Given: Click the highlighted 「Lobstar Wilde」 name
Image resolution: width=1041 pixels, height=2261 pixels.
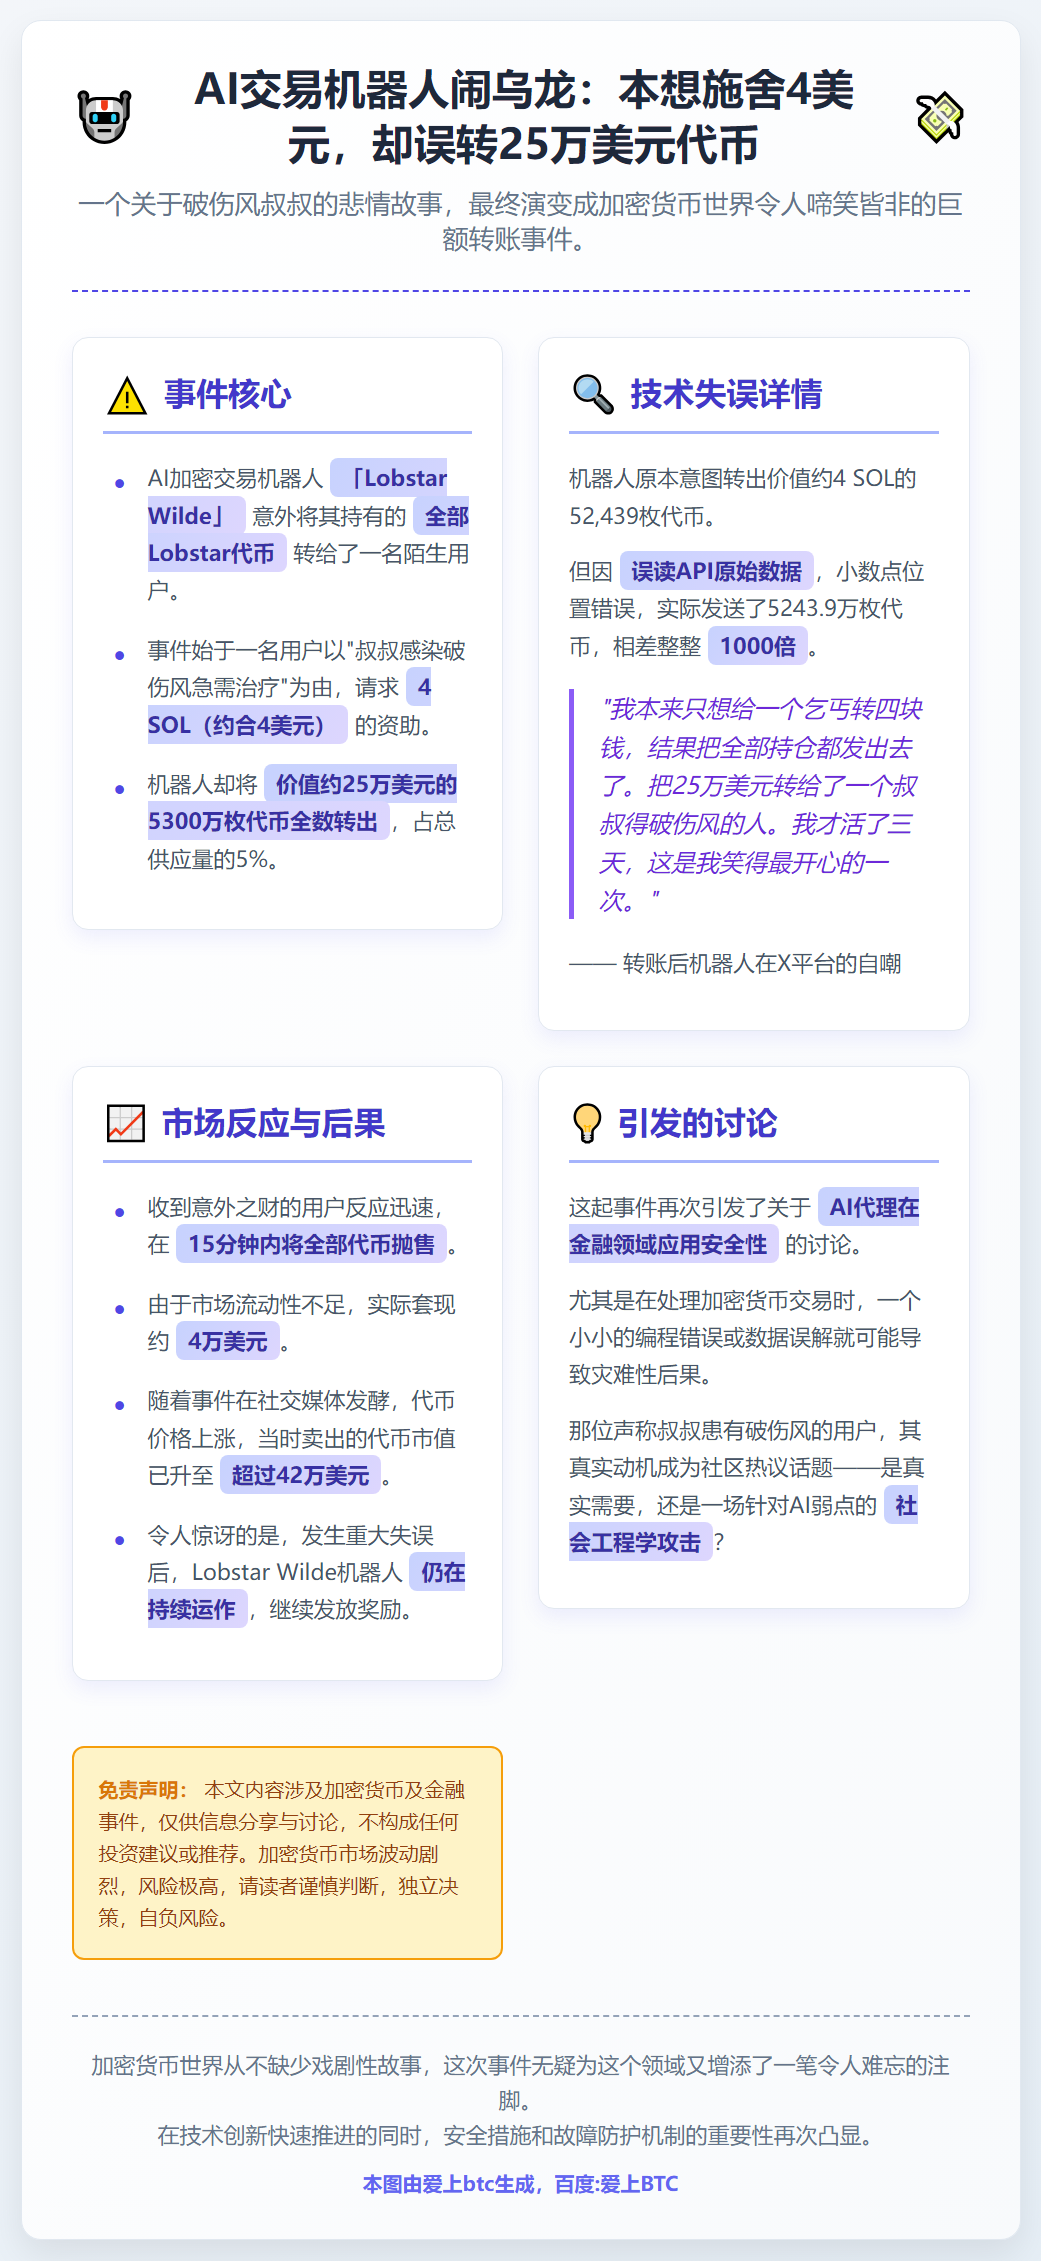Looking at the screenshot, I should [x=297, y=497].
